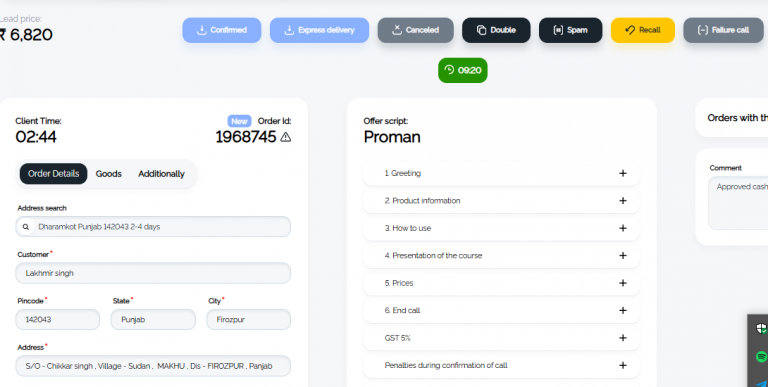
Task: Click the lead price ₹ 6,820
Action: click(x=26, y=35)
